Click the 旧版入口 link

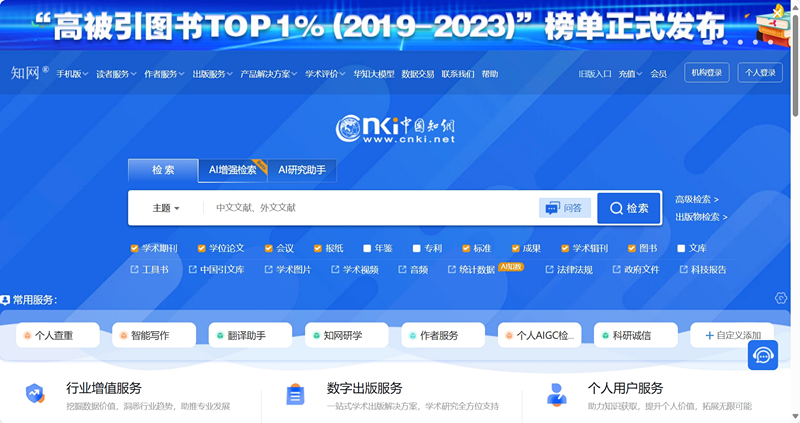tap(595, 74)
